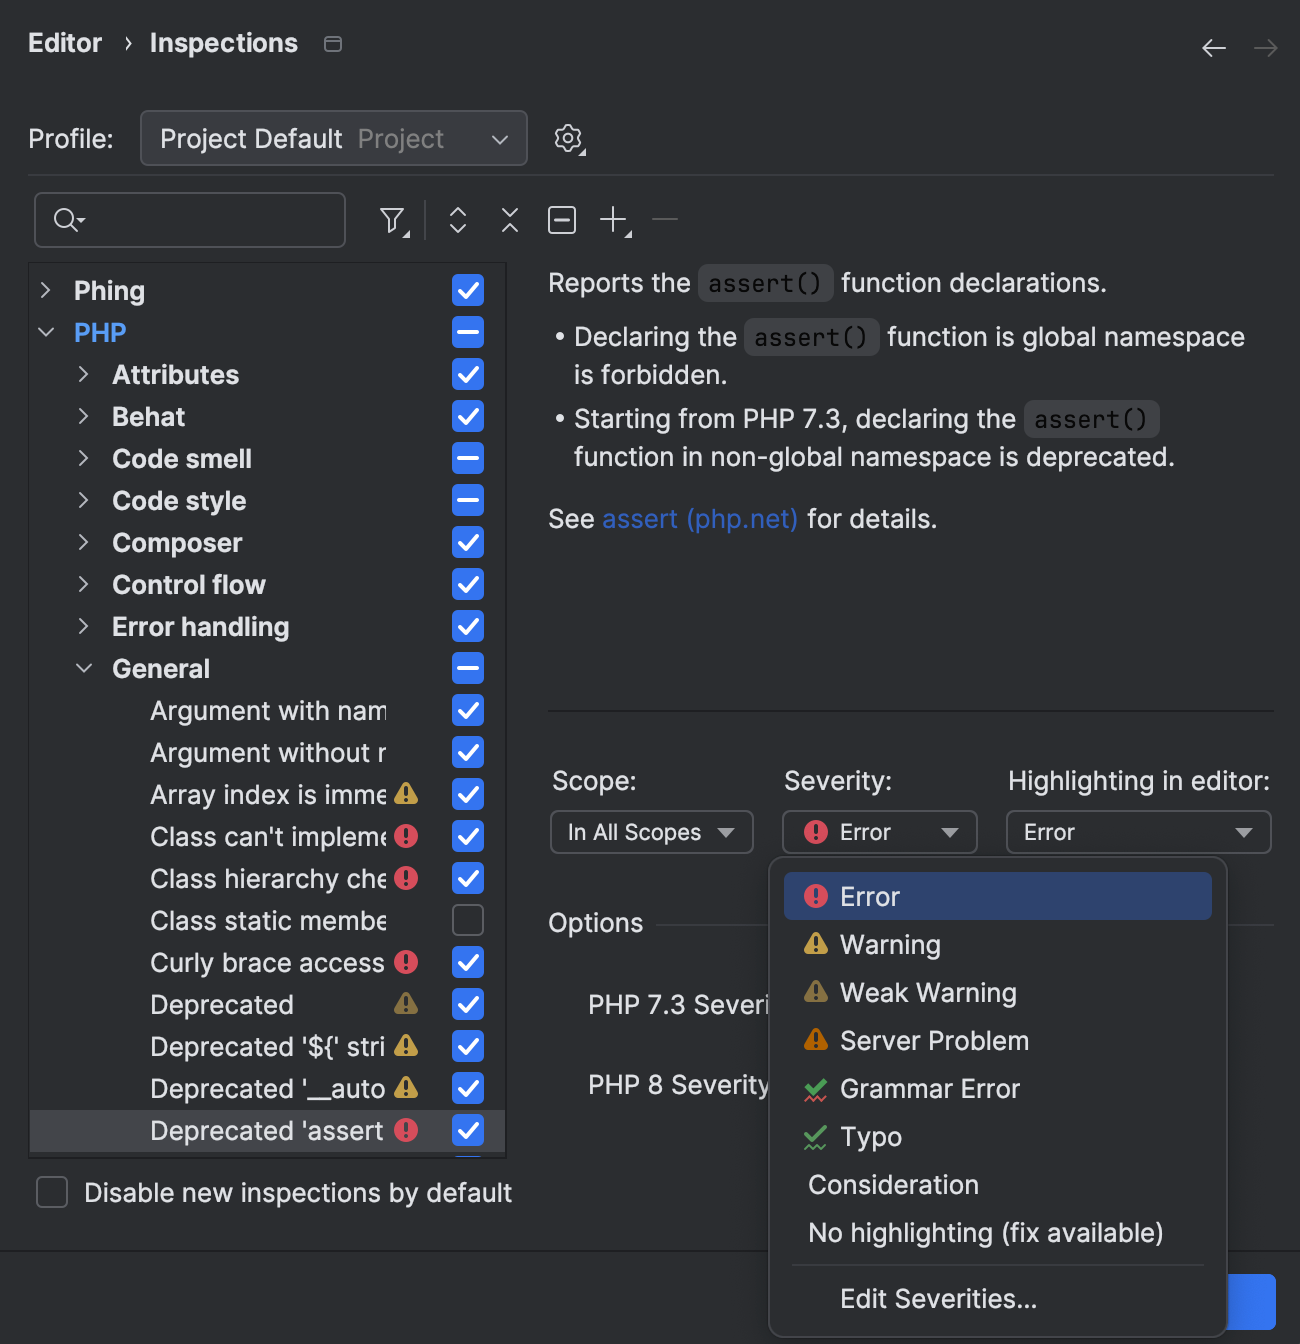Screen dimensions: 1300x1344
Task: Open the Profile dropdown
Action: [x=334, y=138]
